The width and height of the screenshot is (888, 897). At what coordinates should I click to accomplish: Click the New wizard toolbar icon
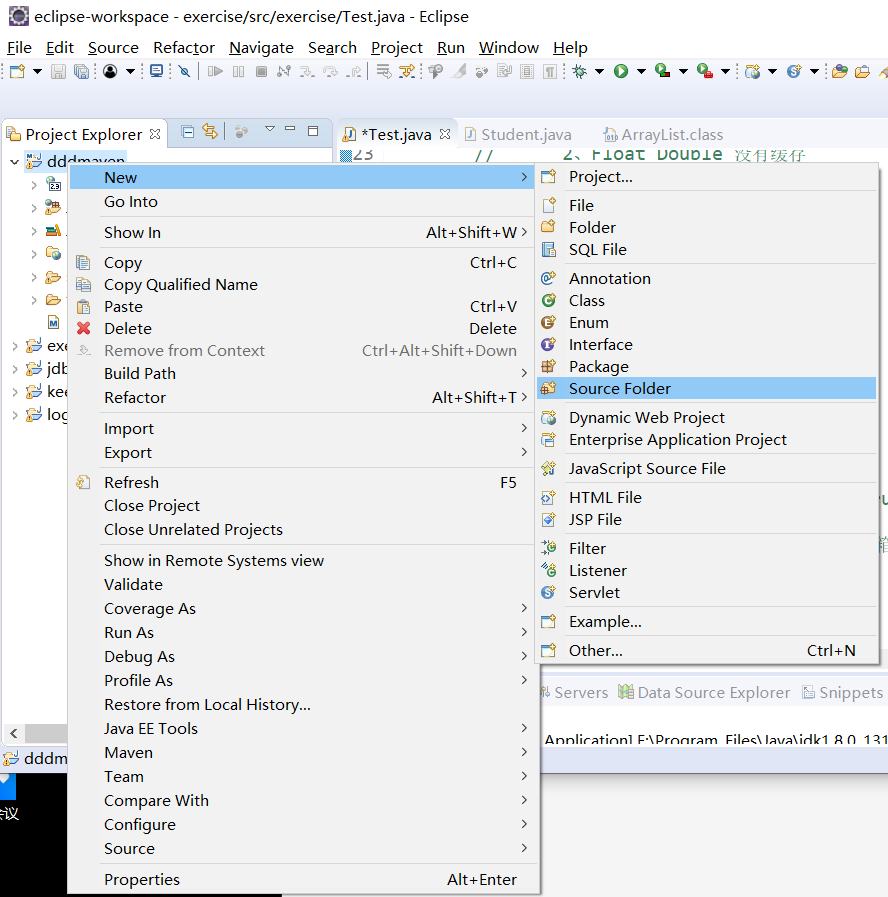[17, 72]
